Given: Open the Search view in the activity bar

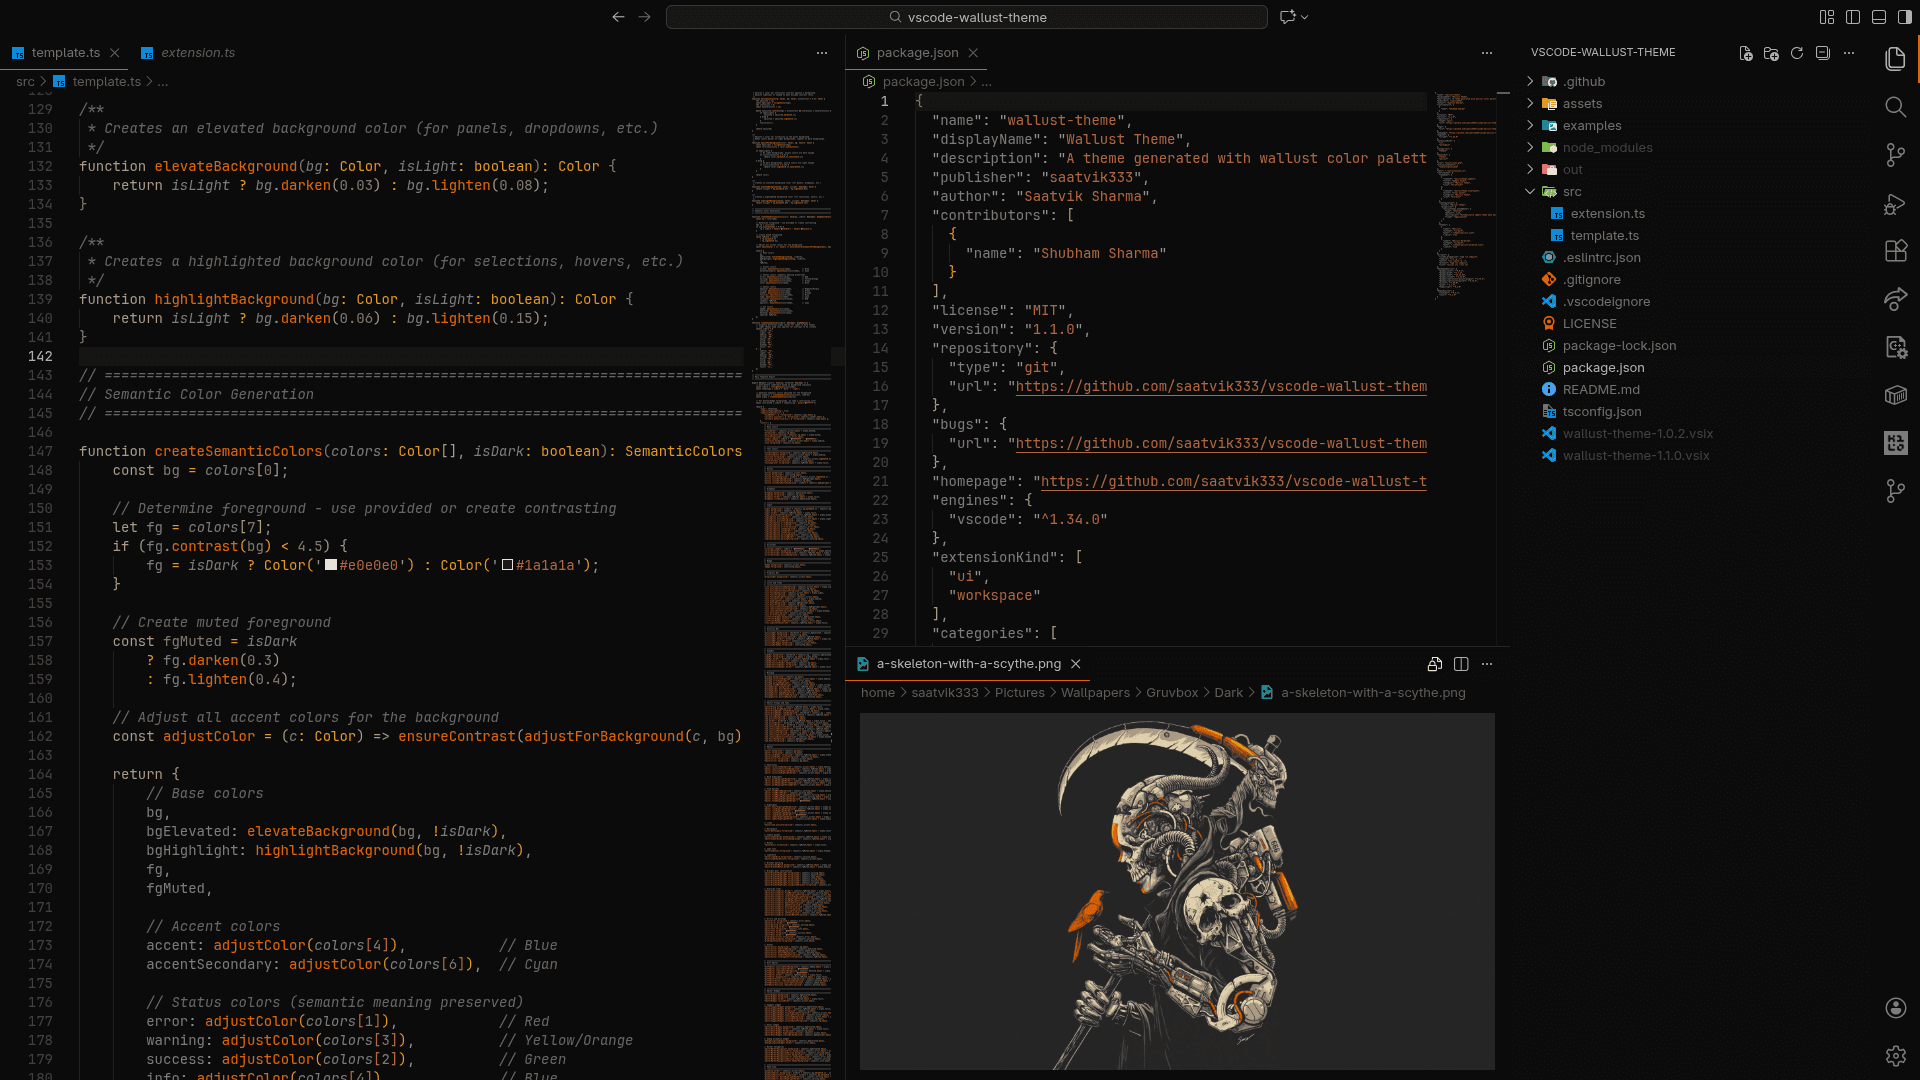Looking at the screenshot, I should pyautogui.click(x=1896, y=107).
